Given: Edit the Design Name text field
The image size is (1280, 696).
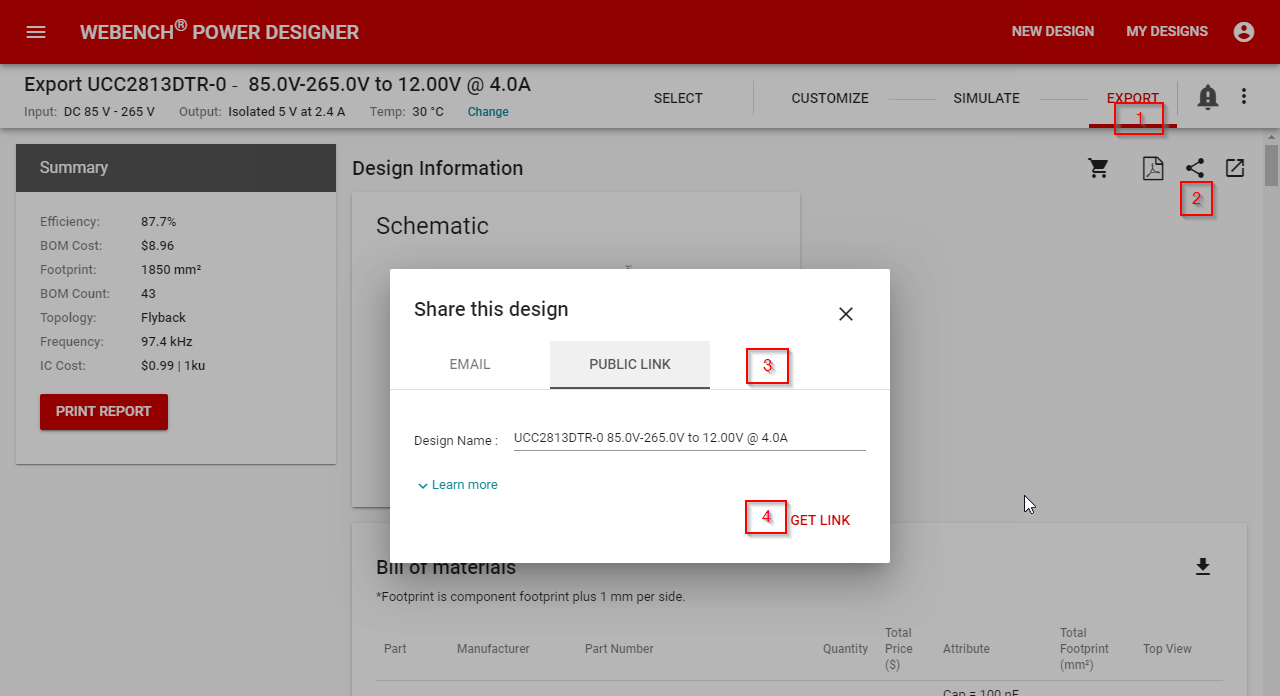Looking at the screenshot, I should click(689, 438).
